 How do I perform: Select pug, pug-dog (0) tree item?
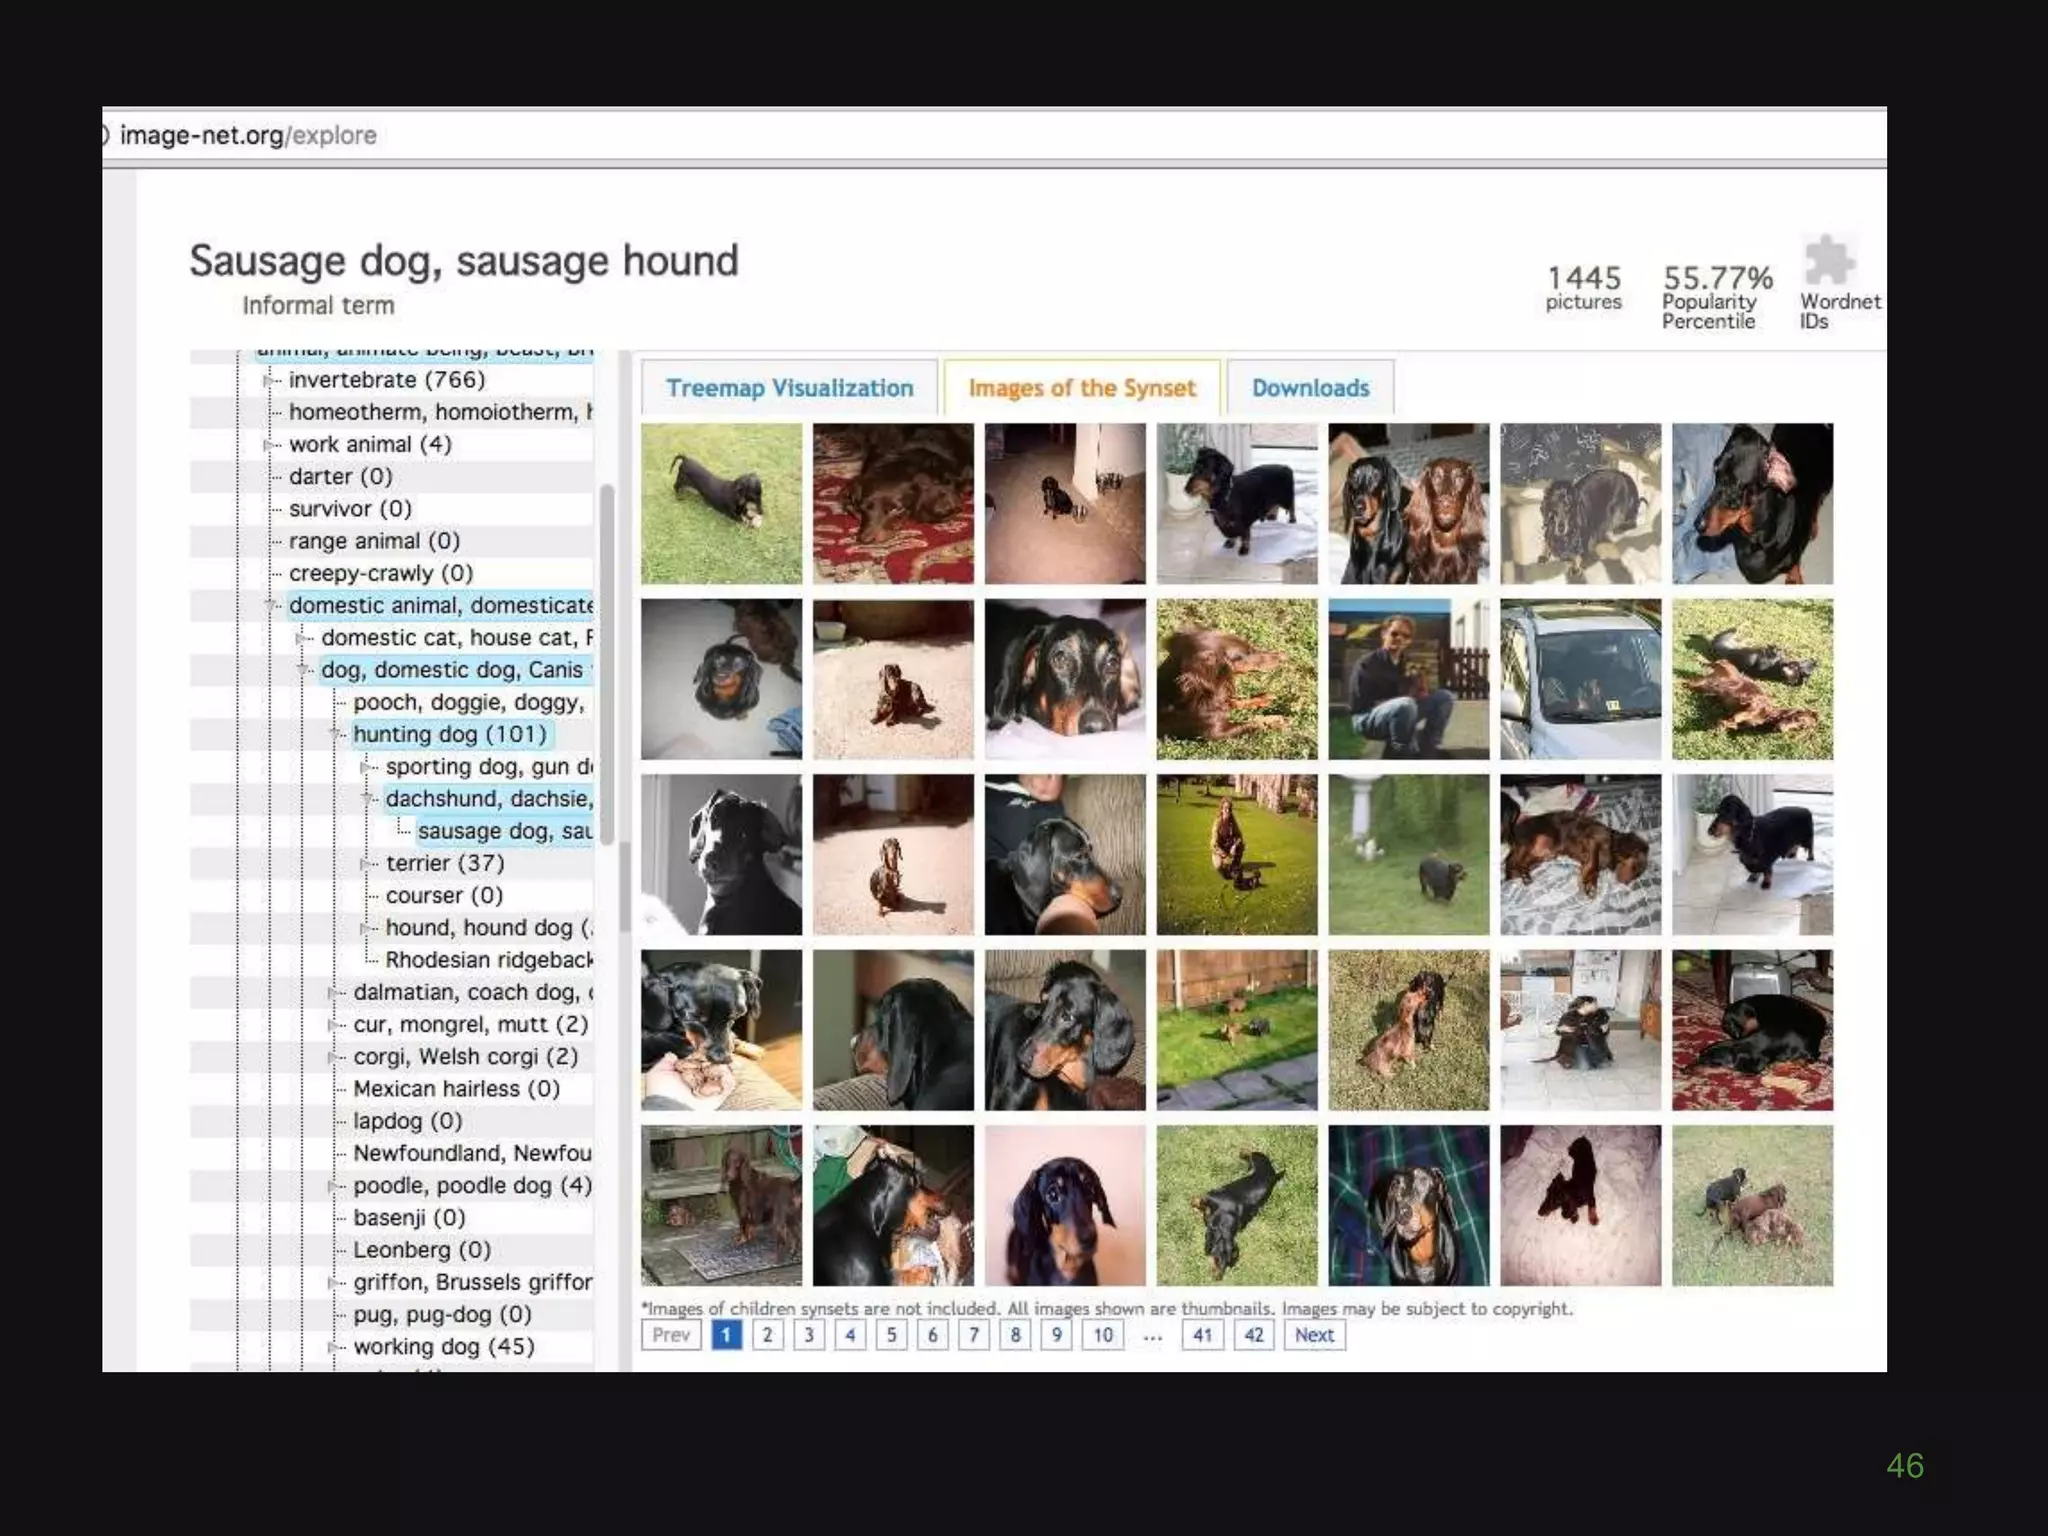coord(442,1315)
